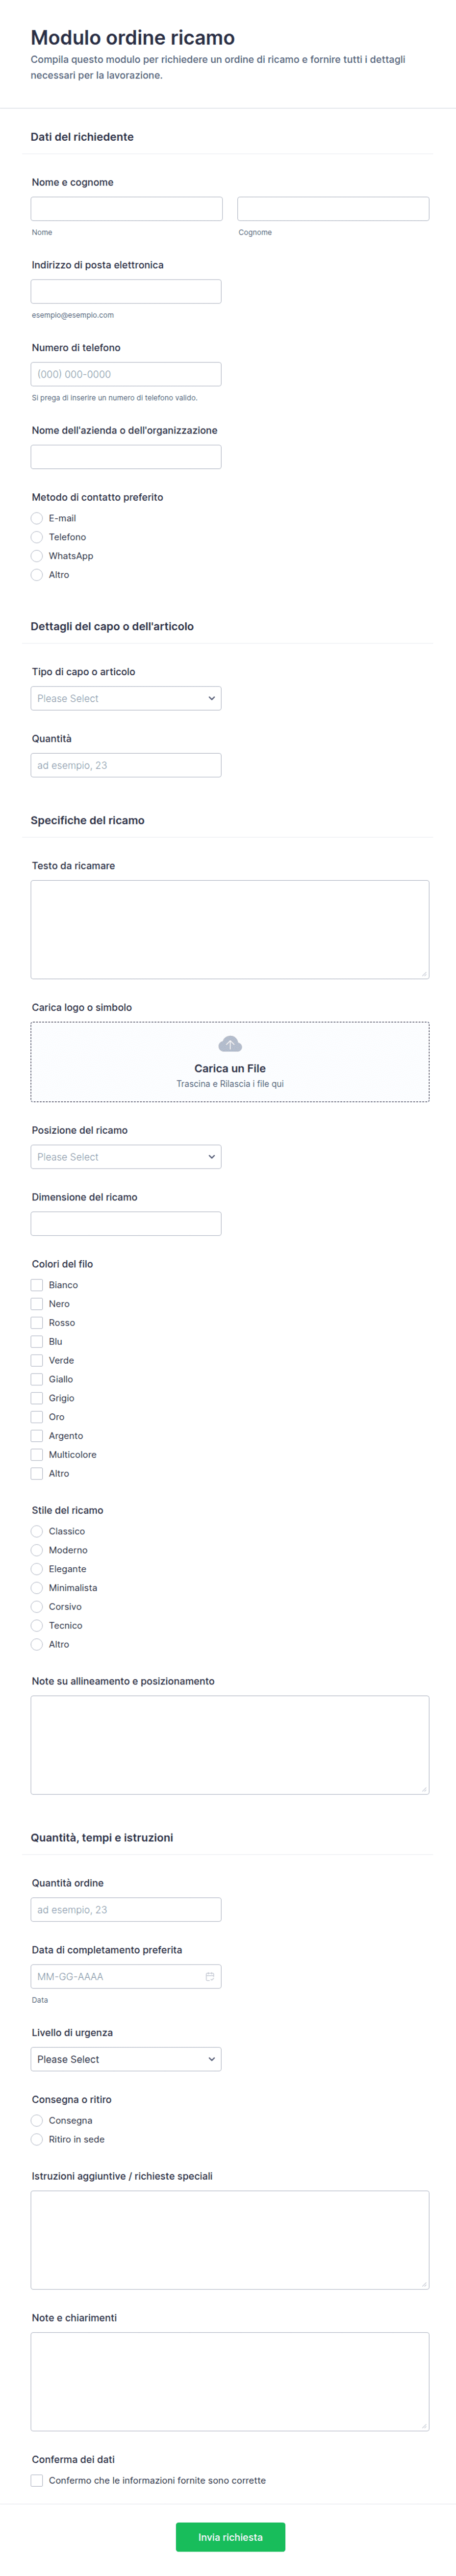Click the email address input field
Image resolution: width=456 pixels, height=2576 pixels.
click(x=126, y=292)
